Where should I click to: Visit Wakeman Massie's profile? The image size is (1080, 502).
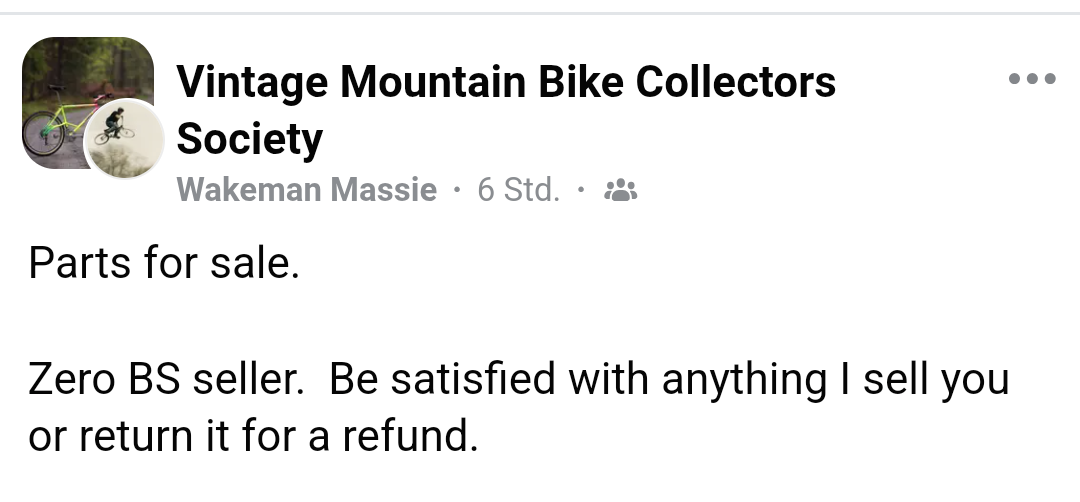307,190
